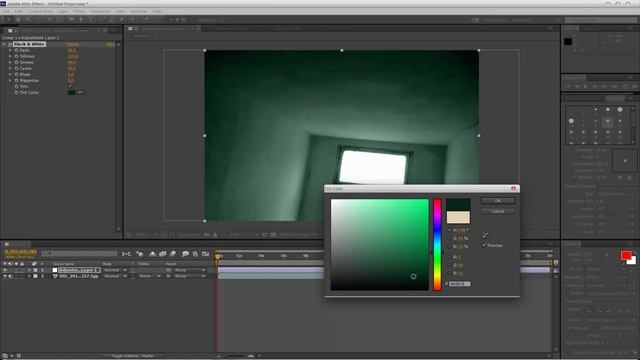Click the eyedropper beside the Tint Color swatch

pos(81,93)
